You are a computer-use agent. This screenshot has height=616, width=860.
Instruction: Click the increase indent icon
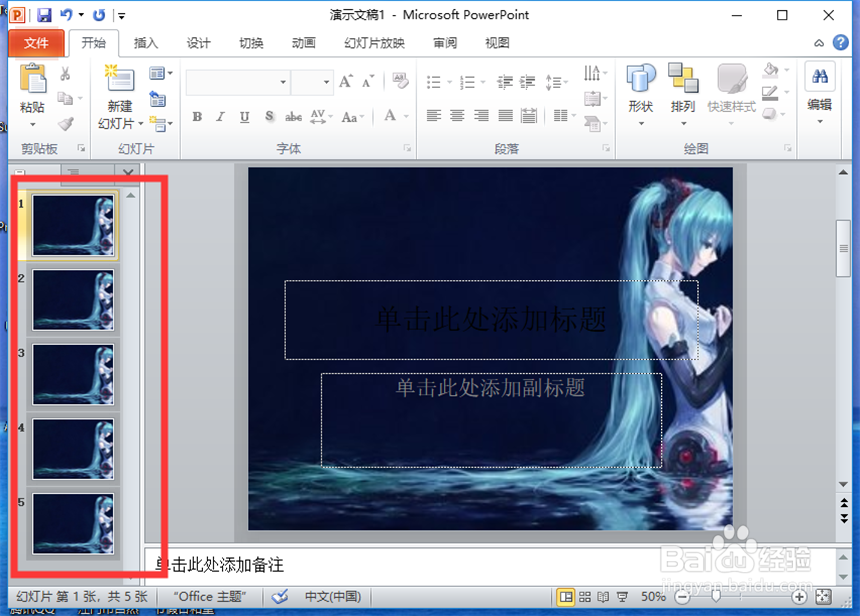527,82
